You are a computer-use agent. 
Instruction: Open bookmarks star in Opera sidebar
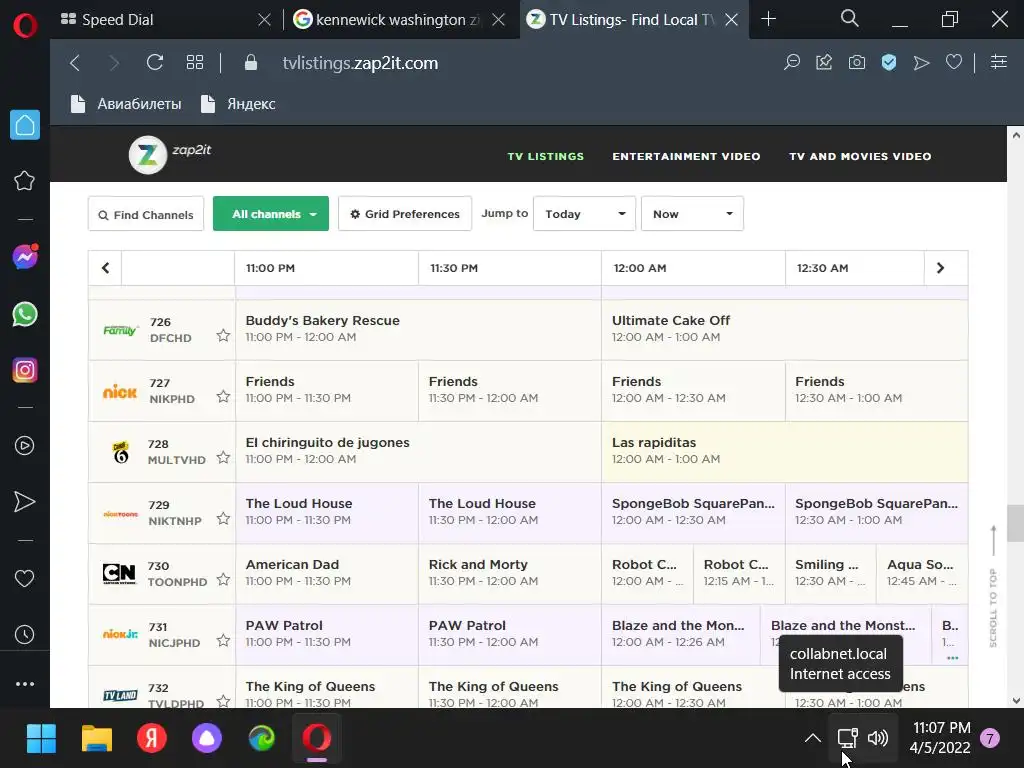pos(25,180)
